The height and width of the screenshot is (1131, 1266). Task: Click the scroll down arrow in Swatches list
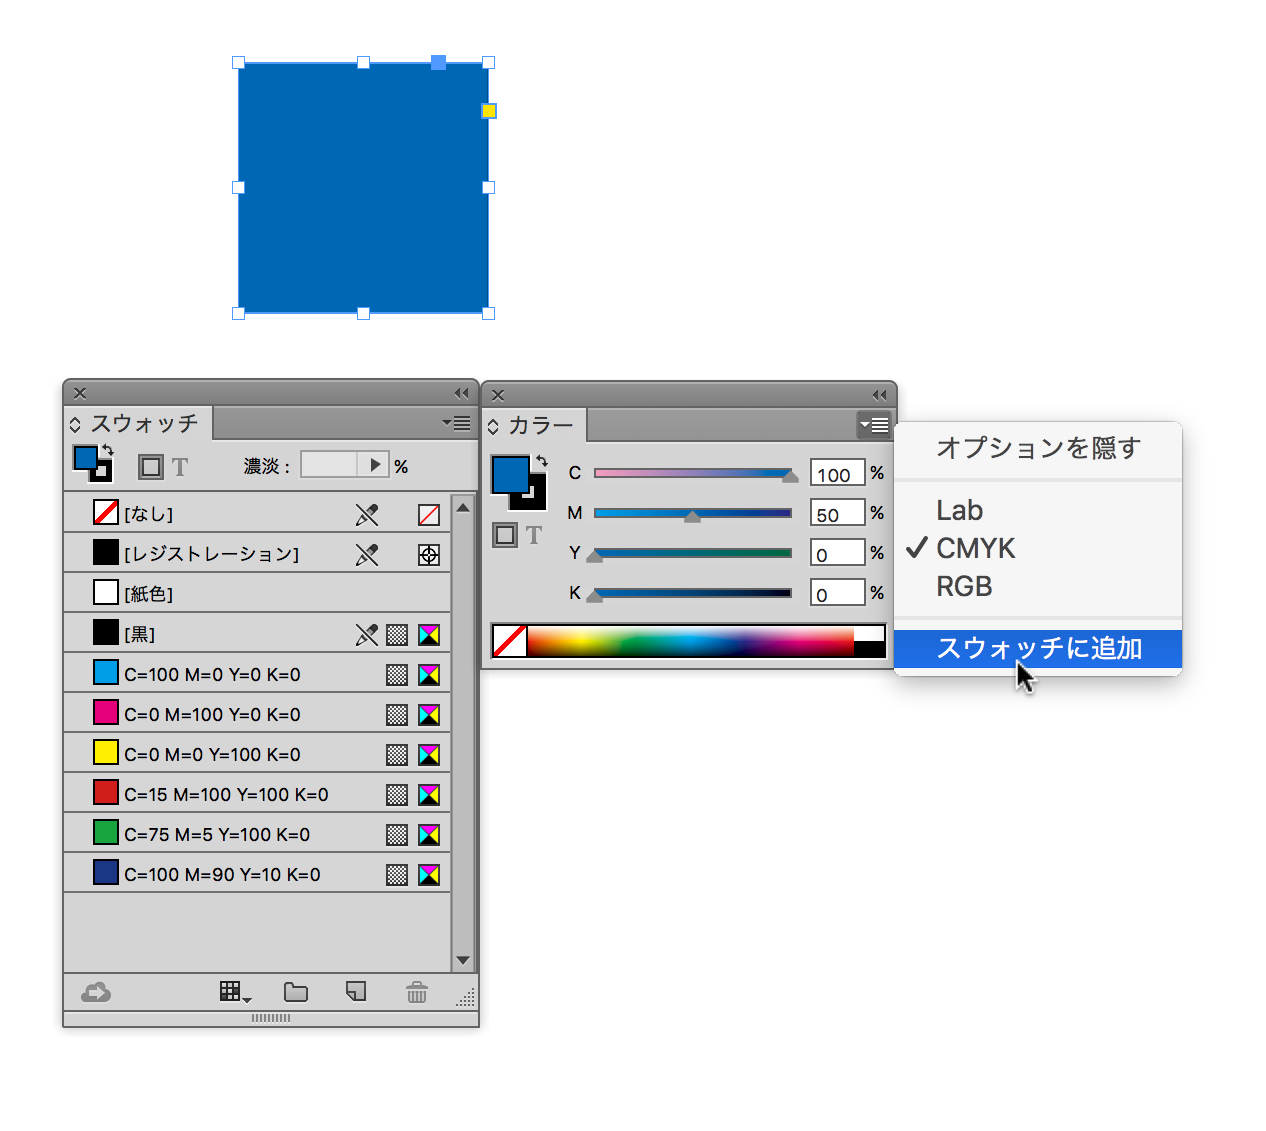[x=463, y=960]
